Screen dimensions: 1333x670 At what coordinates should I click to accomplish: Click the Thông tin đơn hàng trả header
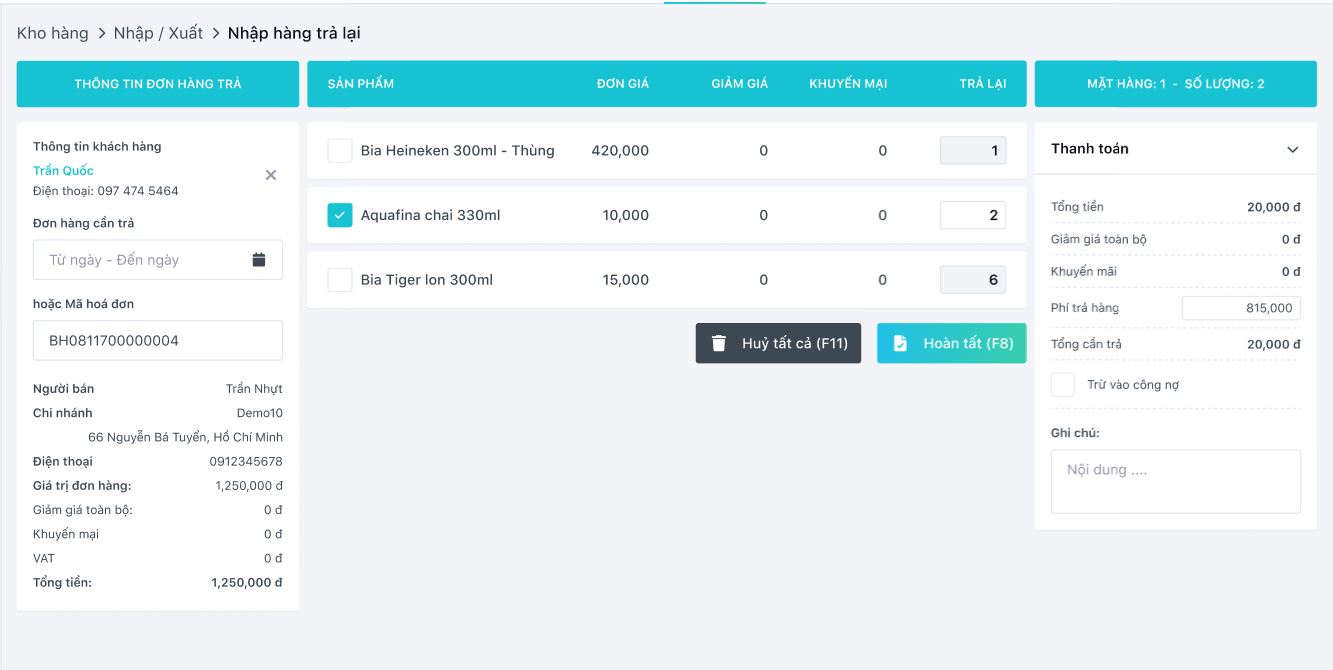point(158,84)
